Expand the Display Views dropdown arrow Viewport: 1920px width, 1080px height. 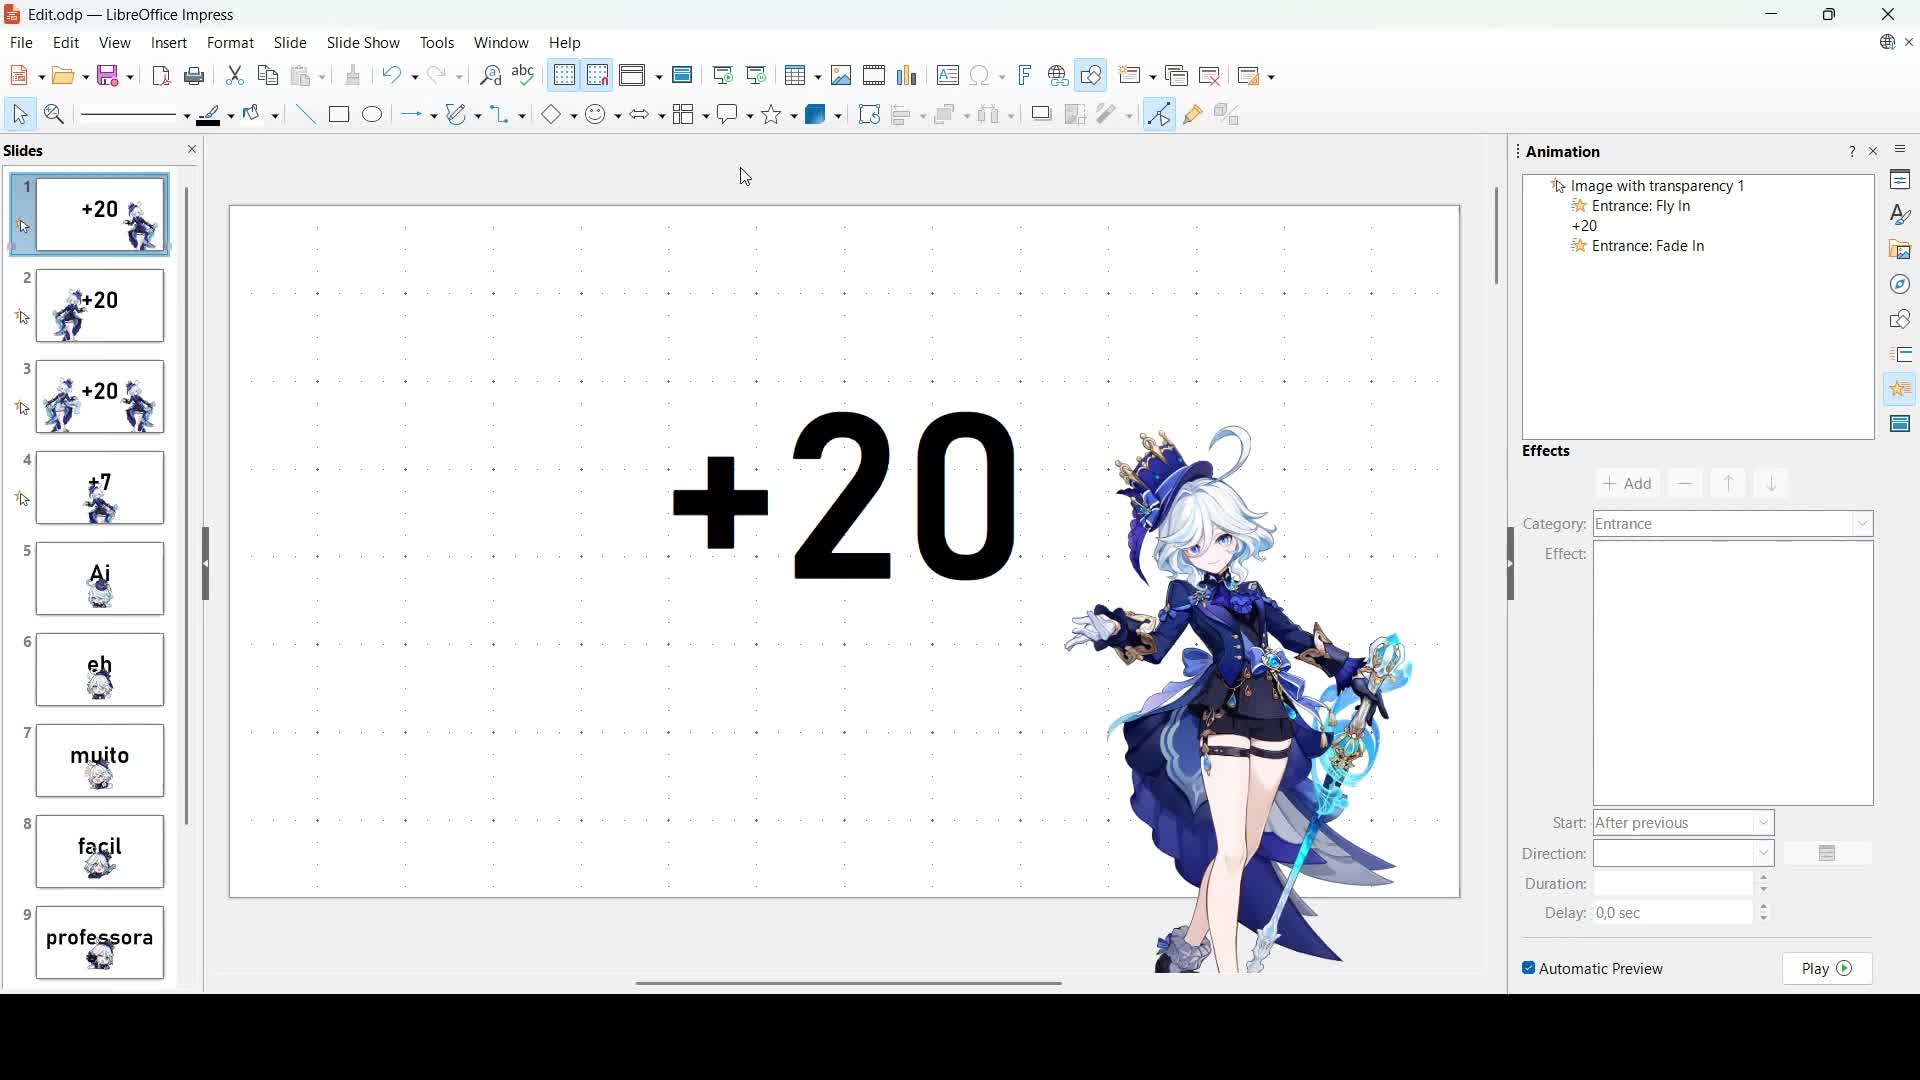pos(659,77)
